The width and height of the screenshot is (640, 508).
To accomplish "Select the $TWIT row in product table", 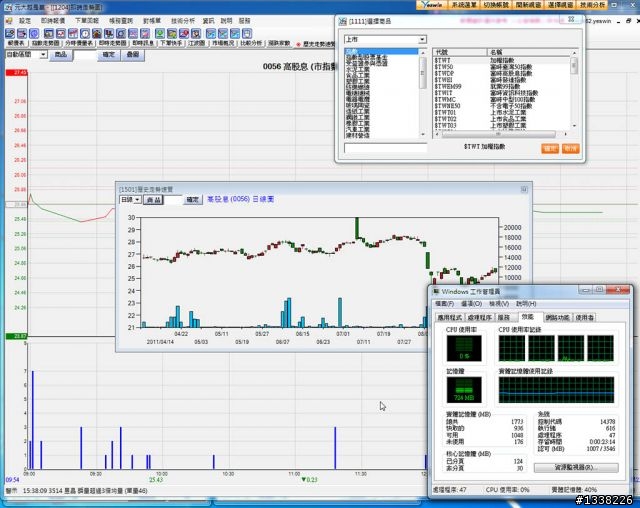I will click(502, 93).
